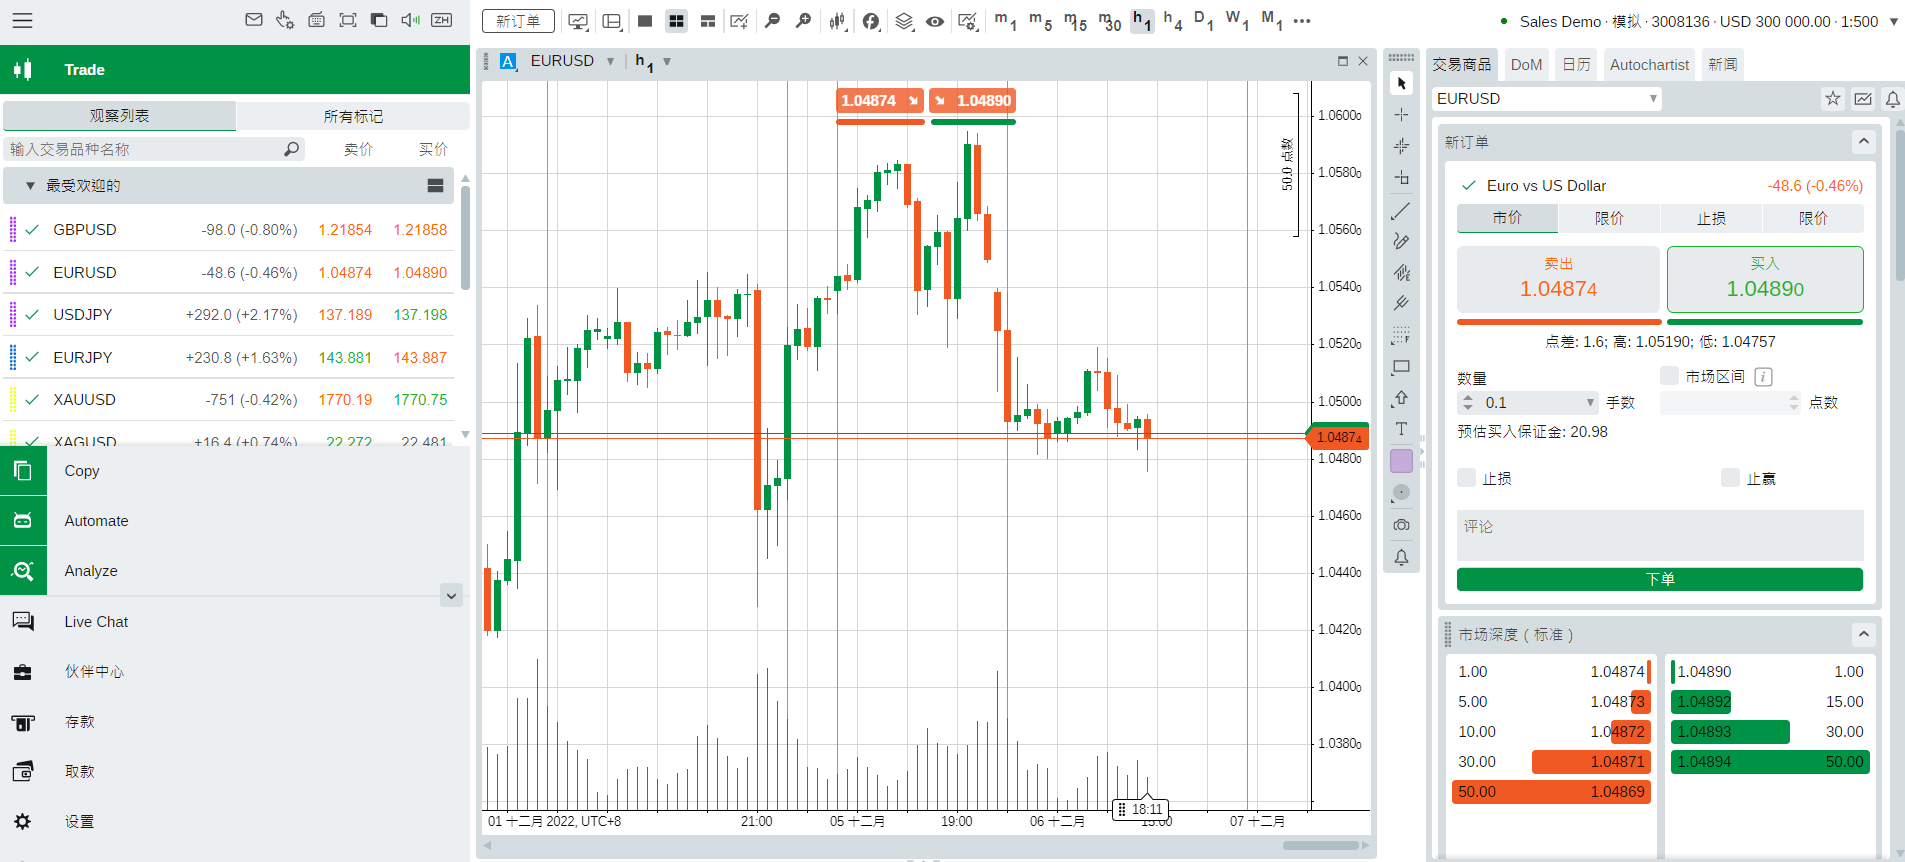Open the Copy trading section
Image resolution: width=1905 pixels, height=862 pixels.
(x=82, y=471)
